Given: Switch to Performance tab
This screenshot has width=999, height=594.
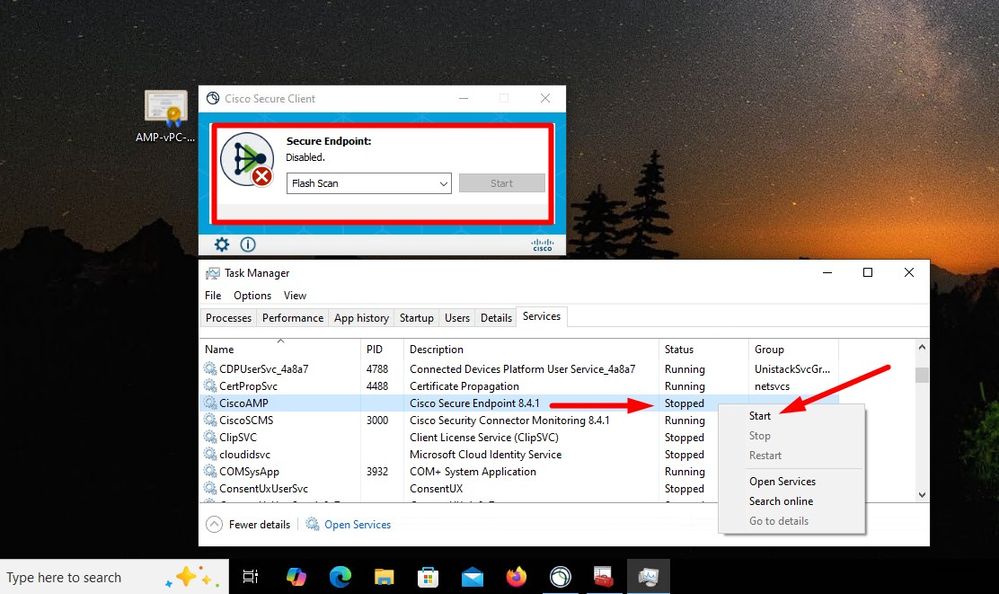Looking at the screenshot, I should tap(292, 318).
